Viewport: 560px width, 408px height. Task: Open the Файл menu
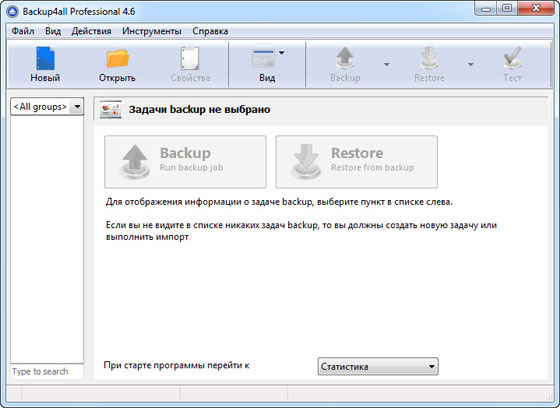click(x=23, y=31)
